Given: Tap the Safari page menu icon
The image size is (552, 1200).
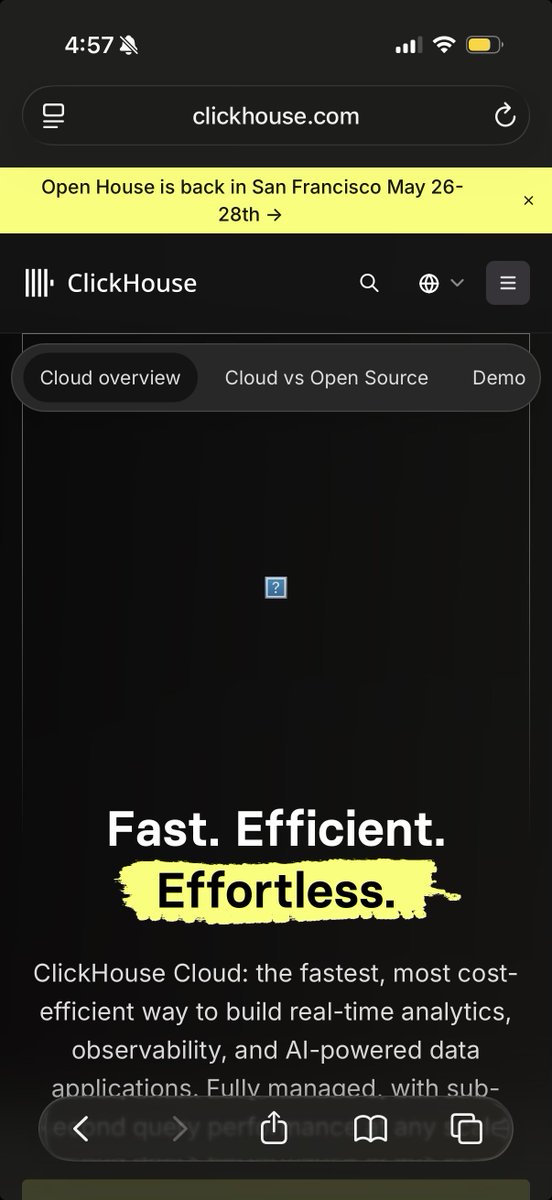Looking at the screenshot, I should (x=54, y=116).
